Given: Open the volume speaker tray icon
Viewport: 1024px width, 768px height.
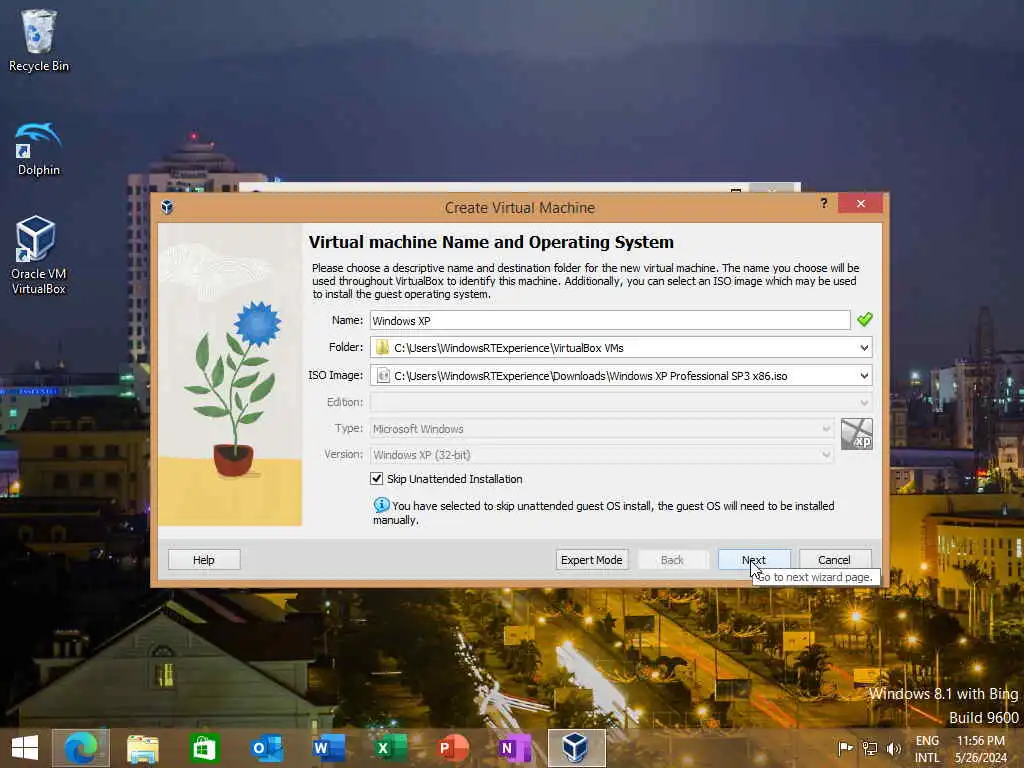Looking at the screenshot, I should tap(893, 748).
